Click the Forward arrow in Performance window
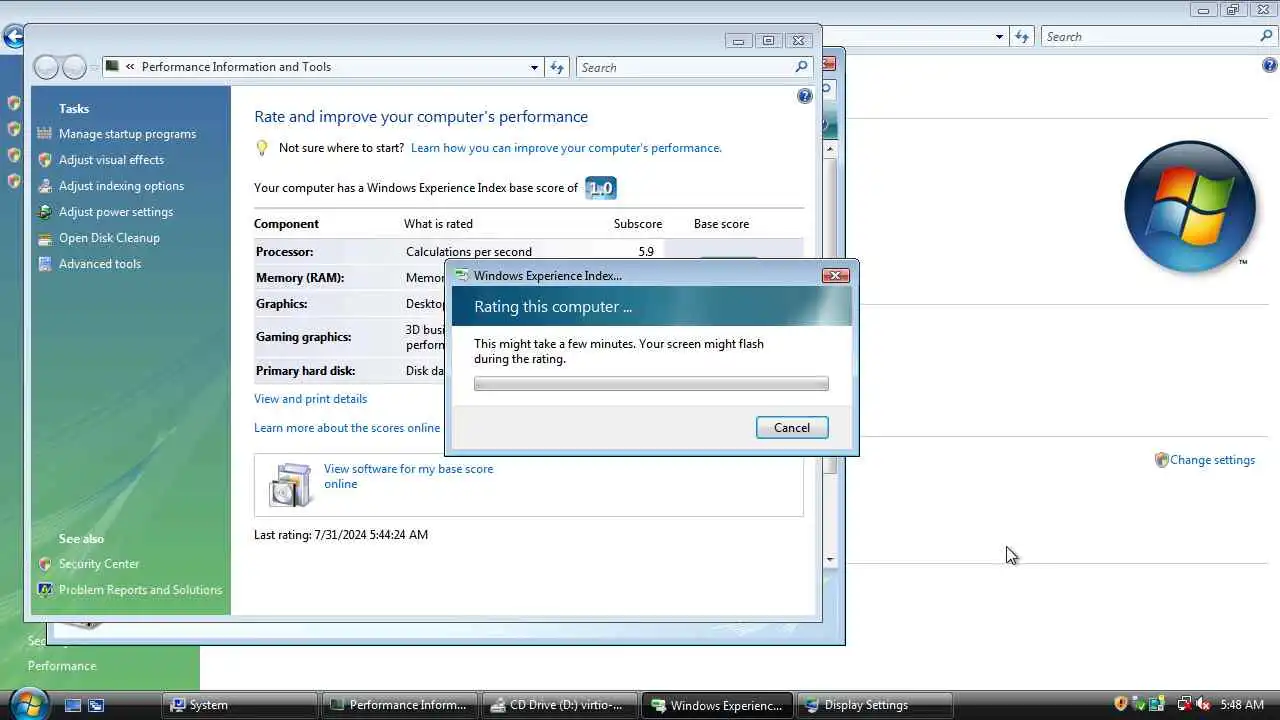 tap(75, 67)
